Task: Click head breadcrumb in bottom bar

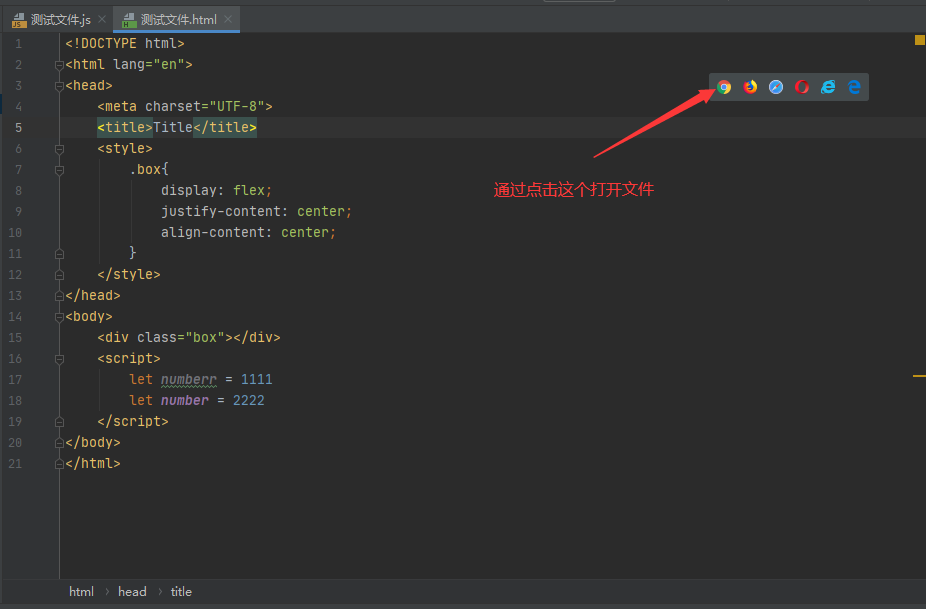Action: tap(132, 592)
